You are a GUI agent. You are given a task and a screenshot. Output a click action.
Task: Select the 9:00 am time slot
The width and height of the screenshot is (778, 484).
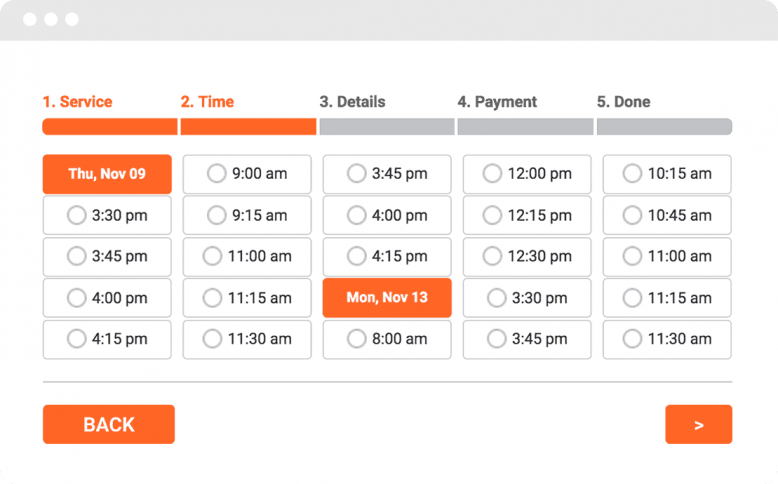[x=247, y=174]
